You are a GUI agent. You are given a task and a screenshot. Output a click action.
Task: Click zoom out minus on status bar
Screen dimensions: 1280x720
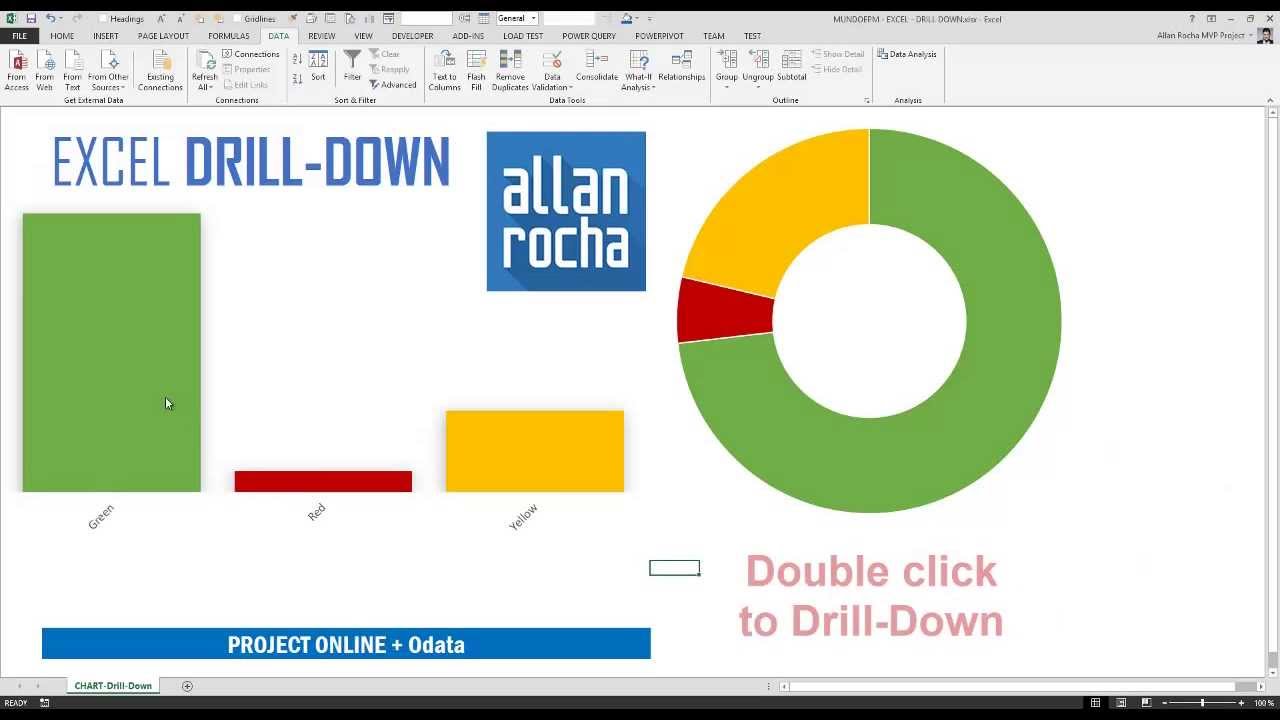1164,703
